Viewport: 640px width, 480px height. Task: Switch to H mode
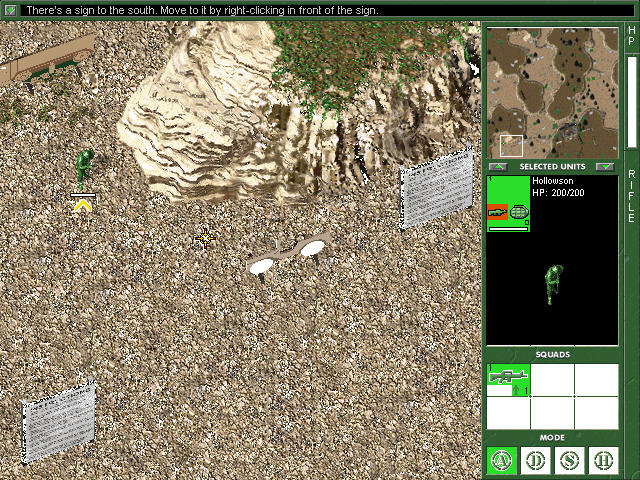(x=603, y=460)
